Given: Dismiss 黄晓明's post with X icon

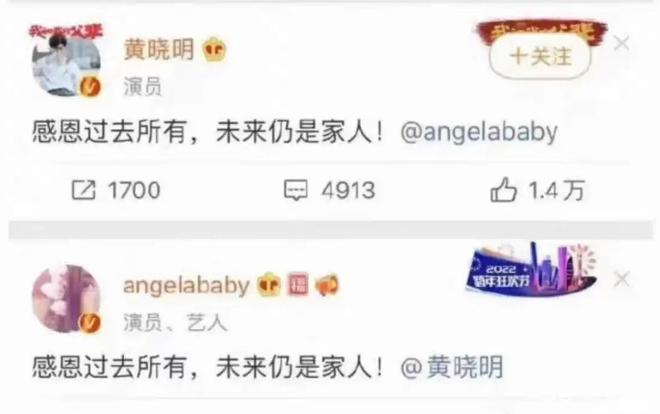Looking at the screenshot, I should click(x=622, y=43).
